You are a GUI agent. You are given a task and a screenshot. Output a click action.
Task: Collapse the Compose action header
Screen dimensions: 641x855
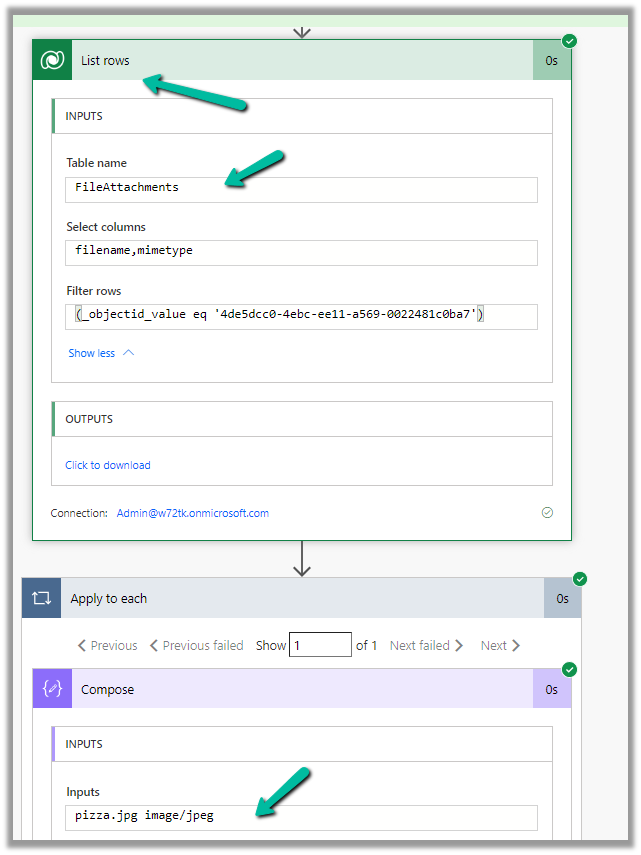[300, 689]
